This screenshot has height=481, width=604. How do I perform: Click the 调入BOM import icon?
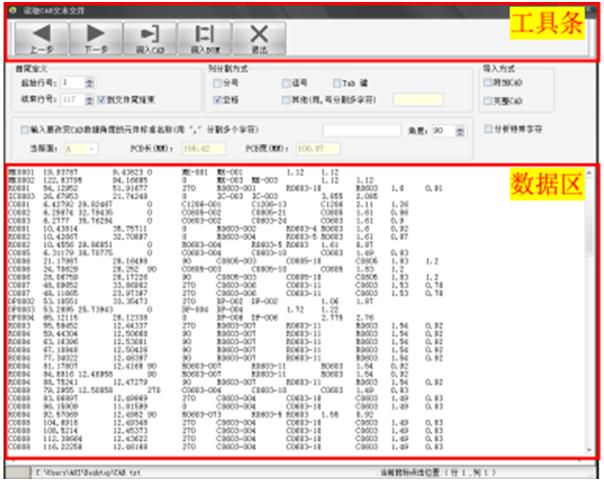click(x=205, y=38)
